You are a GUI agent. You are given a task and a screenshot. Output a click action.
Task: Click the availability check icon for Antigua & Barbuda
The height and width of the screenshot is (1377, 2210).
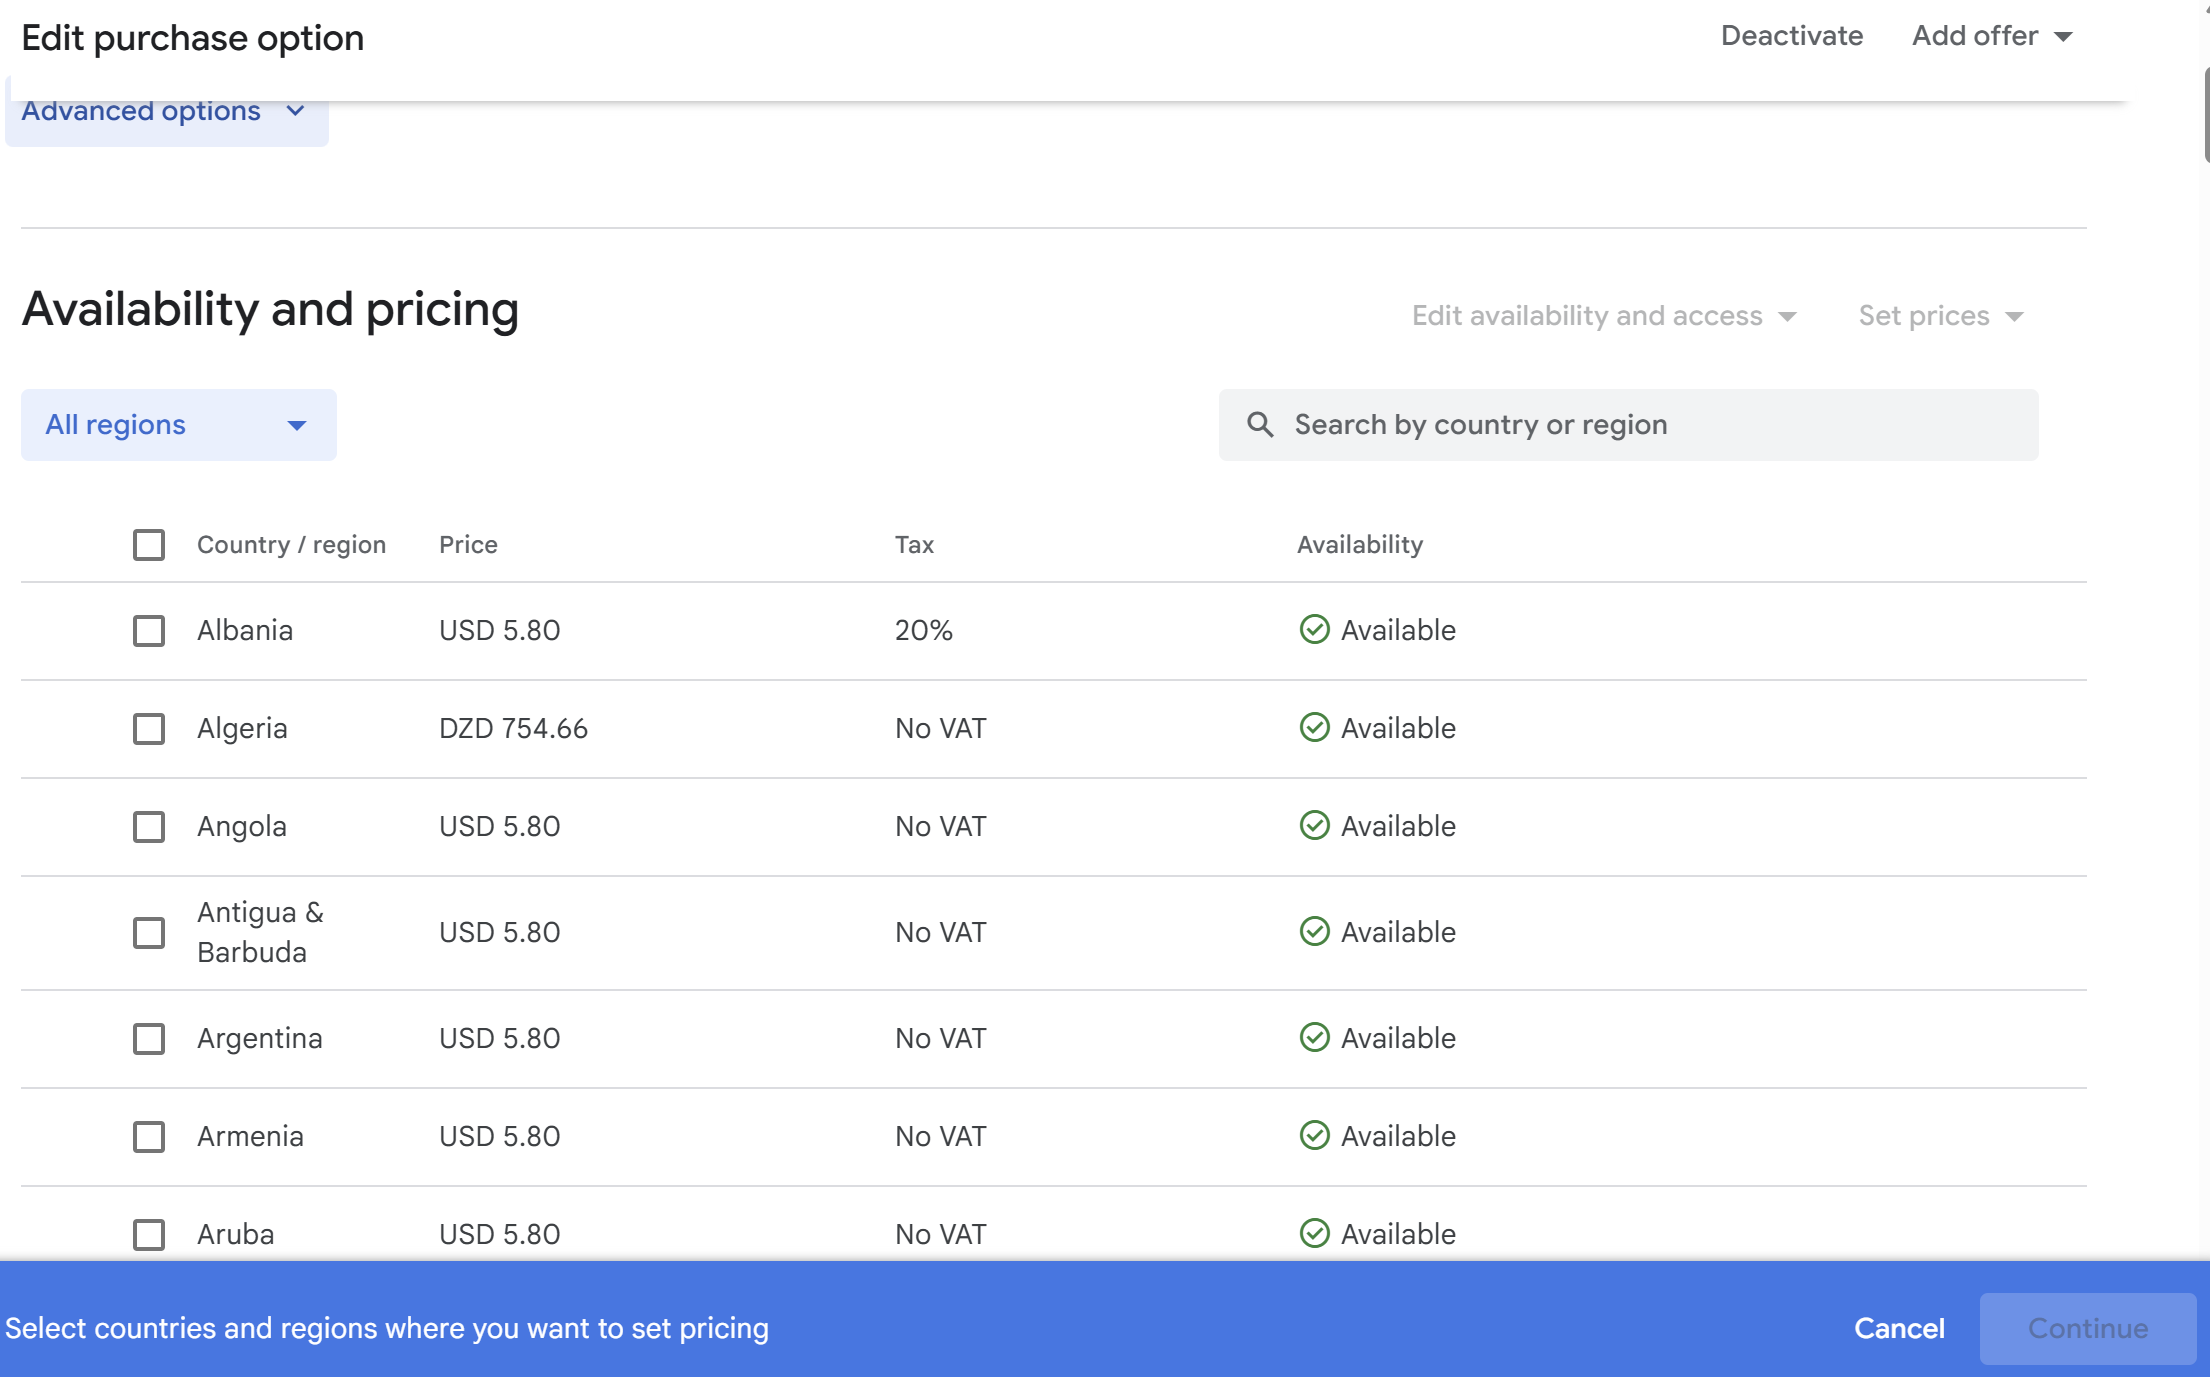point(1314,931)
